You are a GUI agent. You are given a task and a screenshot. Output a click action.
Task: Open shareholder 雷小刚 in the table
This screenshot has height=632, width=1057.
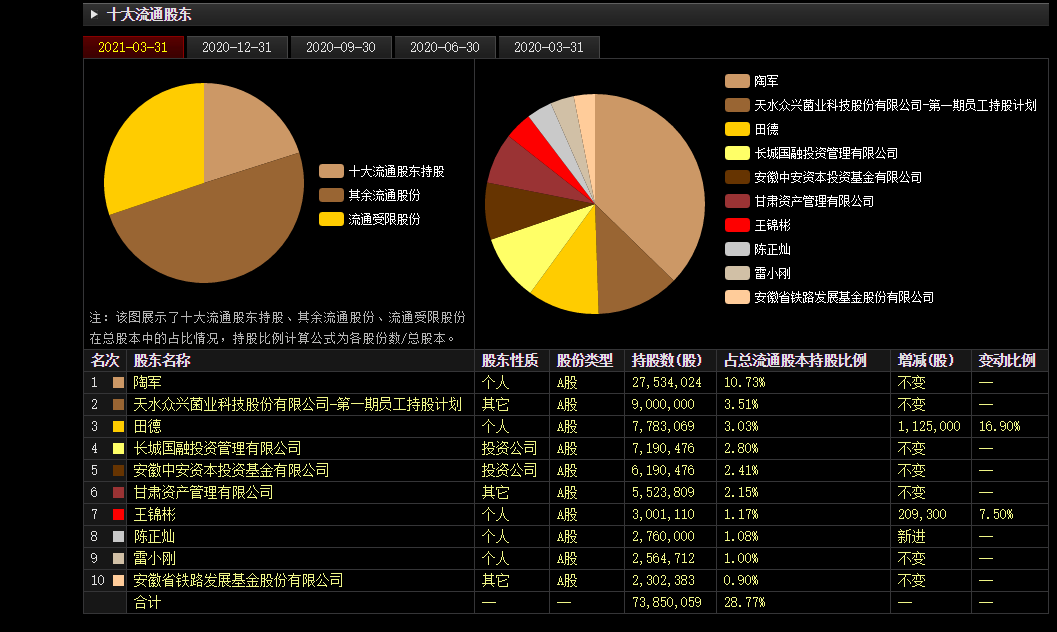[x=154, y=559]
